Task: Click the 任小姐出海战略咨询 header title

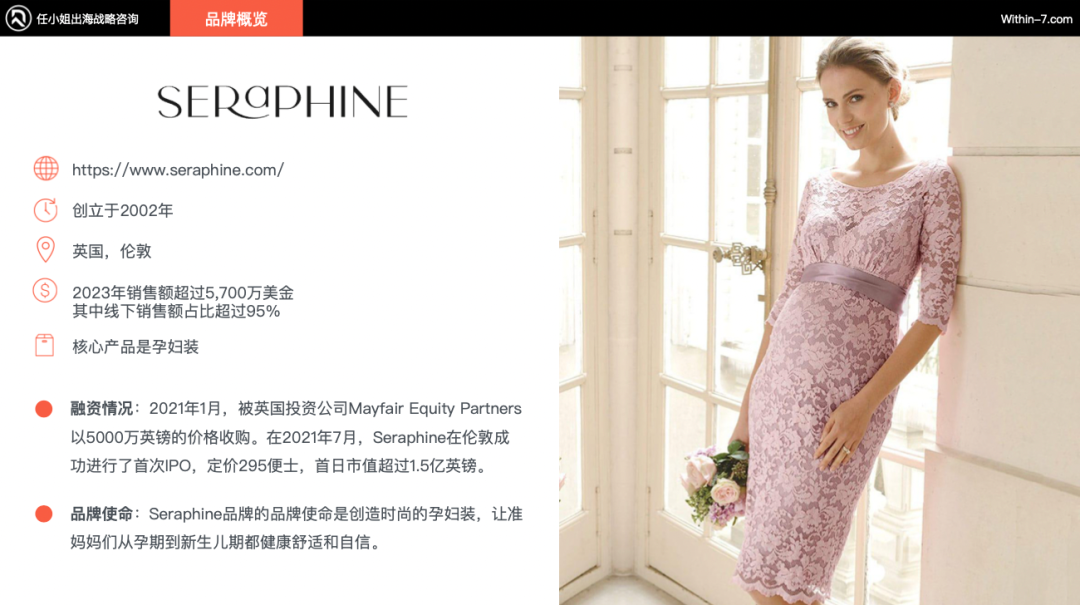Action: (x=87, y=19)
